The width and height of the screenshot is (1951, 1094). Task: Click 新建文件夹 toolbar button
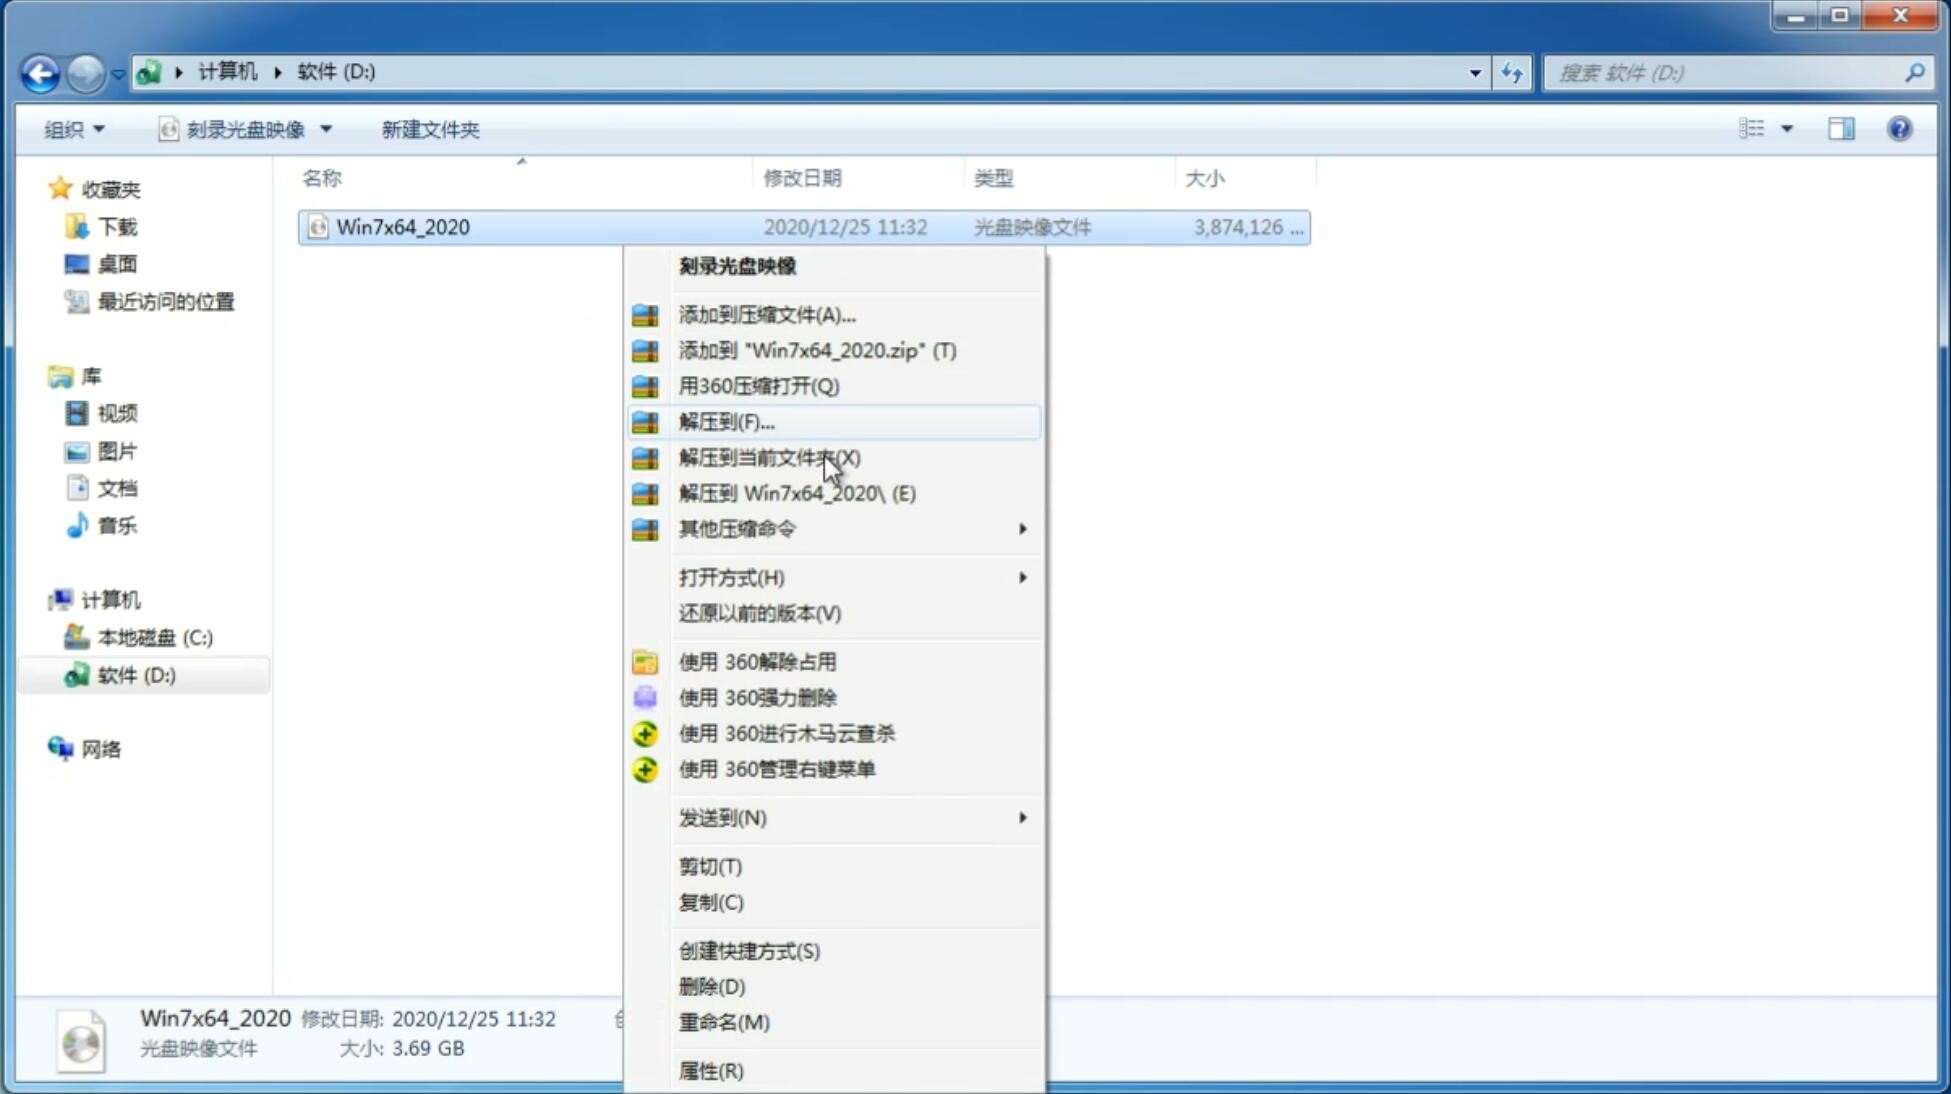[x=430, y=129]
